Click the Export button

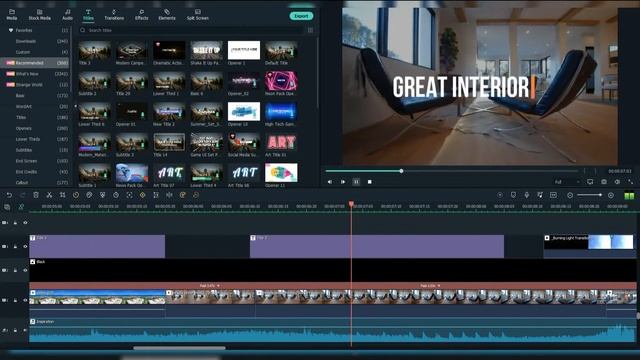(x=301, y=16)
